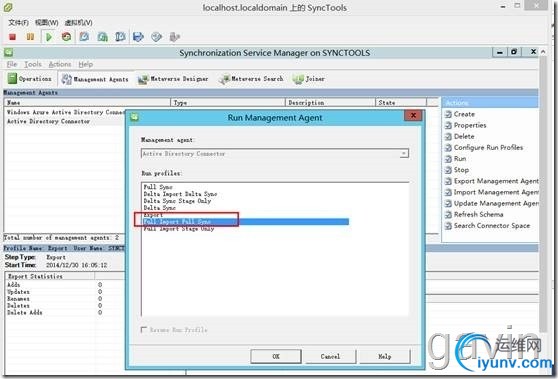
Task: Open the Joiner tab
Action: 309,79
